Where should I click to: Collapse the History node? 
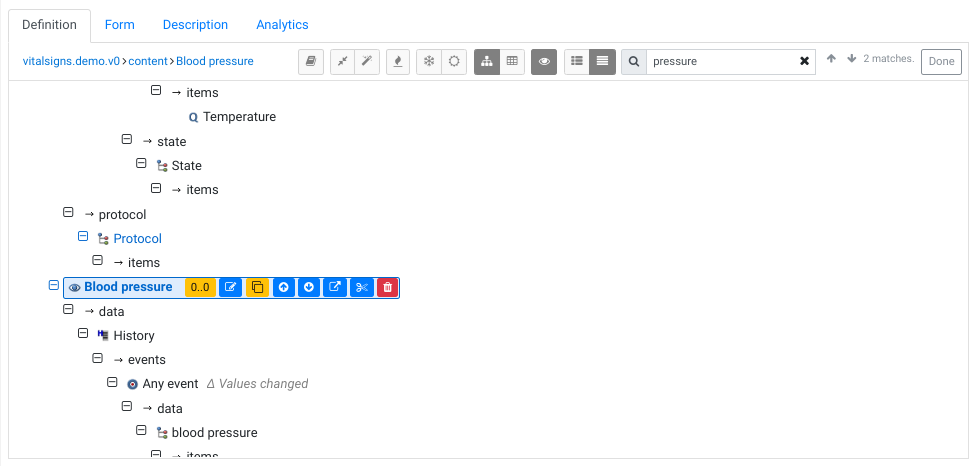pos(84,335)
